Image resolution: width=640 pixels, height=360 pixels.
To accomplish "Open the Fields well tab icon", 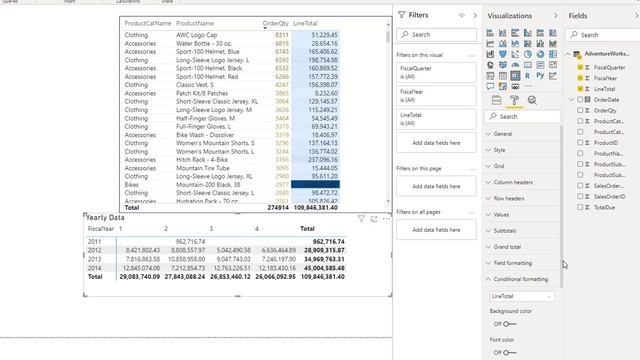I will point(496,100).
